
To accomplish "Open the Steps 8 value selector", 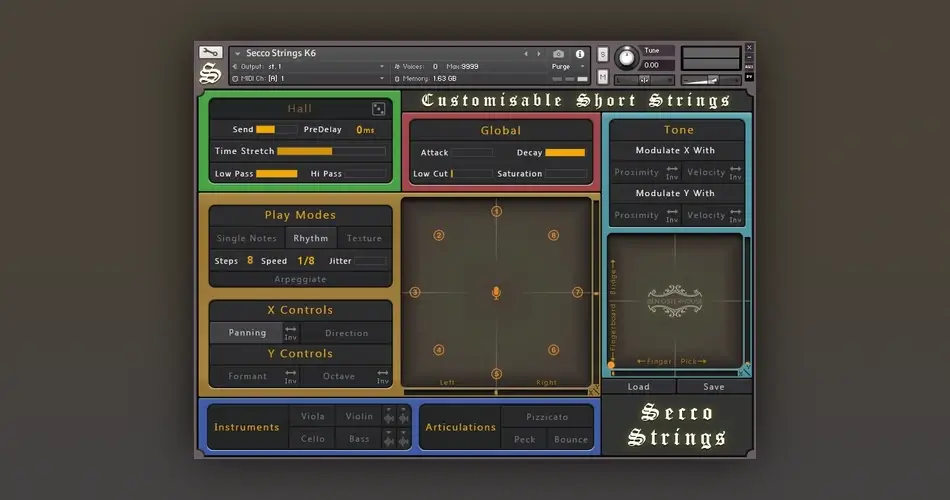I will [250, 260].
